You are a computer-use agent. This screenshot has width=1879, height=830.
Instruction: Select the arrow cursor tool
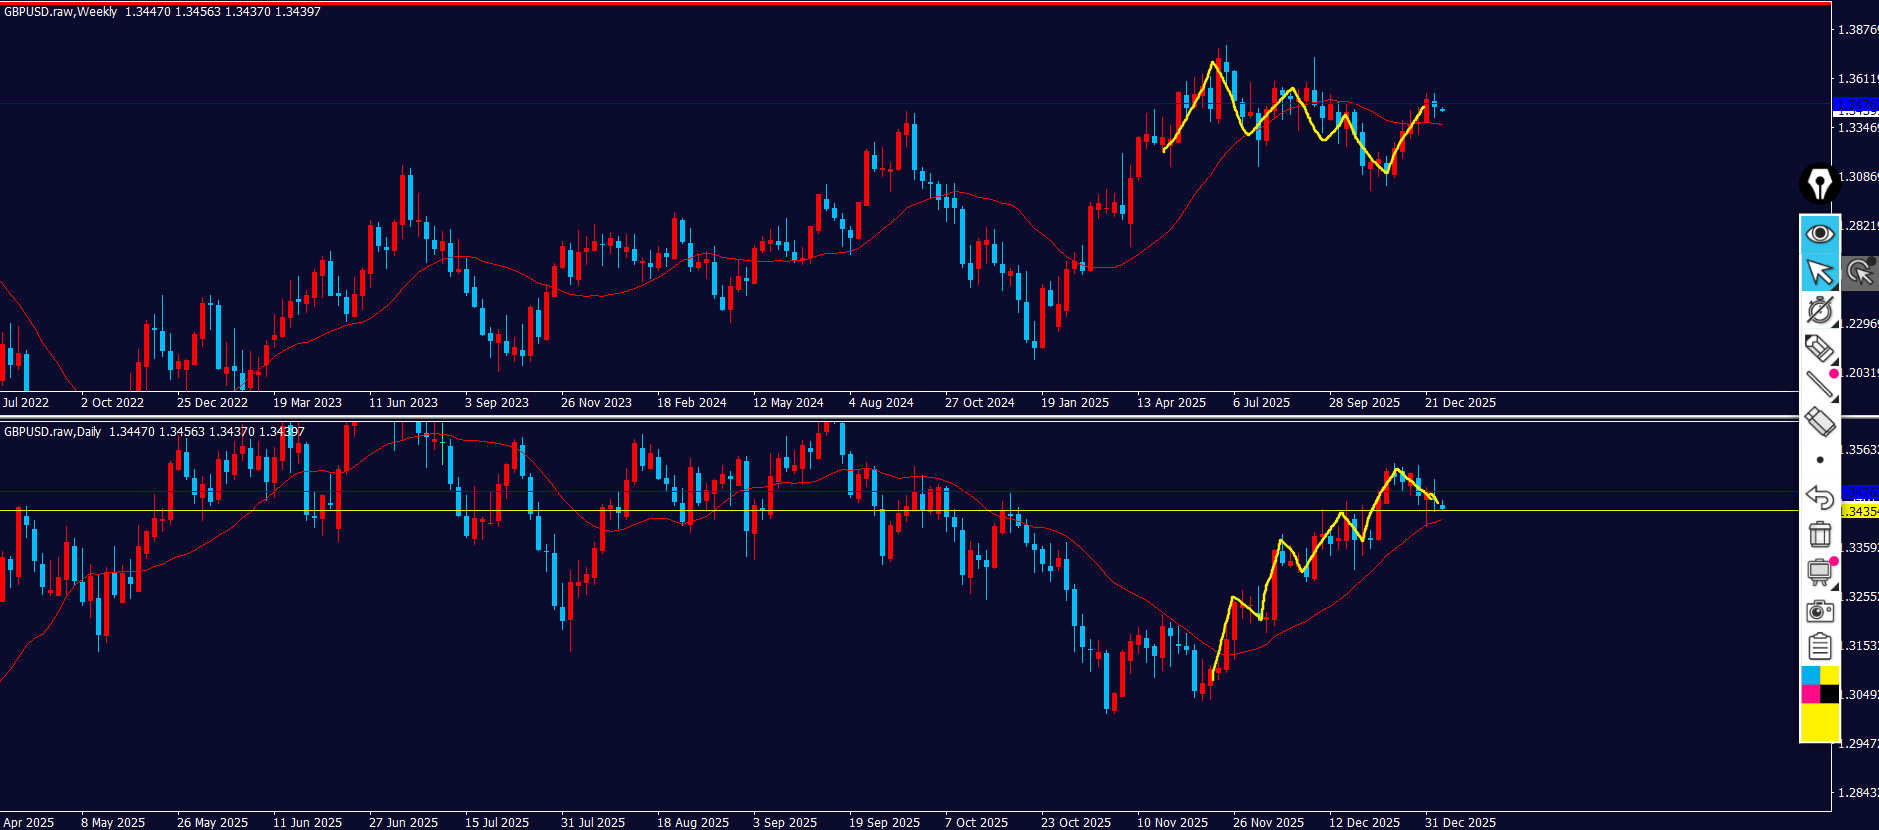(x=1819, y=272)
